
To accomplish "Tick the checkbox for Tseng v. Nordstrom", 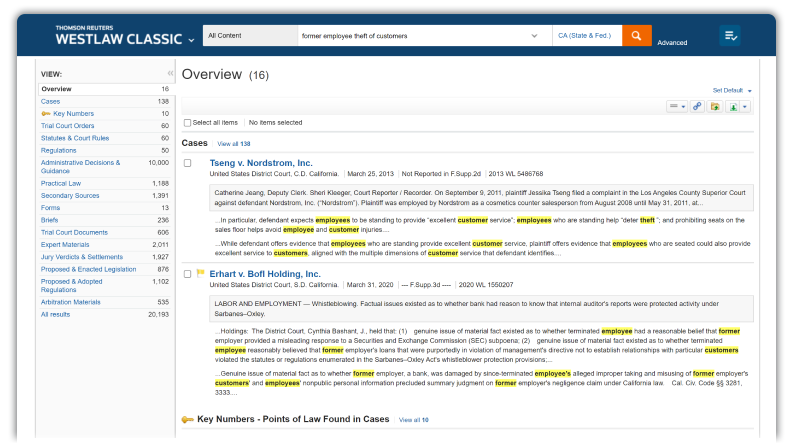I will point(187,163).
